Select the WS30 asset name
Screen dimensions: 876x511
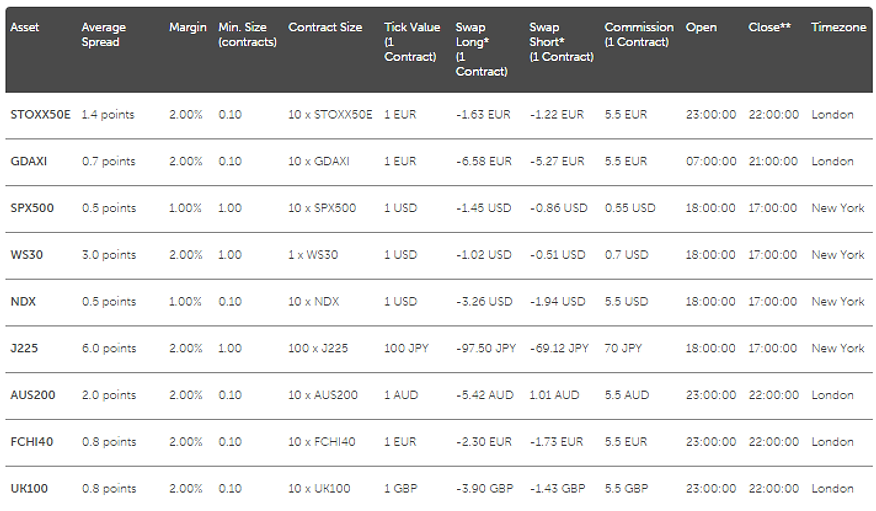pos(26,255)
